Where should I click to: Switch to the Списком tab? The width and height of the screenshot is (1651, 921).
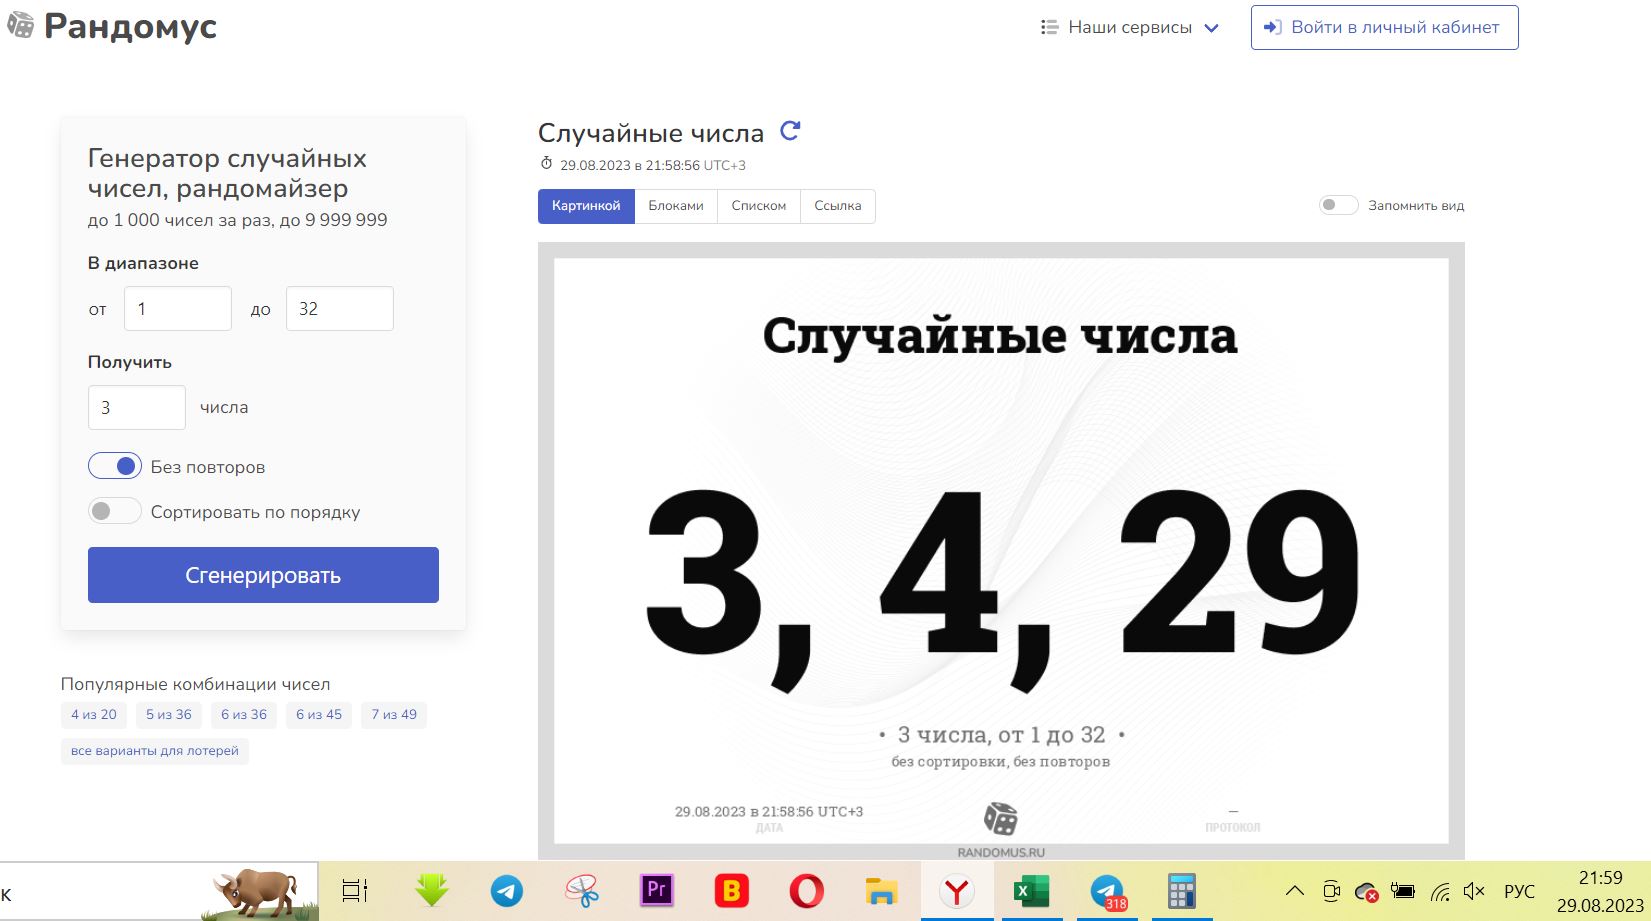[x=758, y=206]
